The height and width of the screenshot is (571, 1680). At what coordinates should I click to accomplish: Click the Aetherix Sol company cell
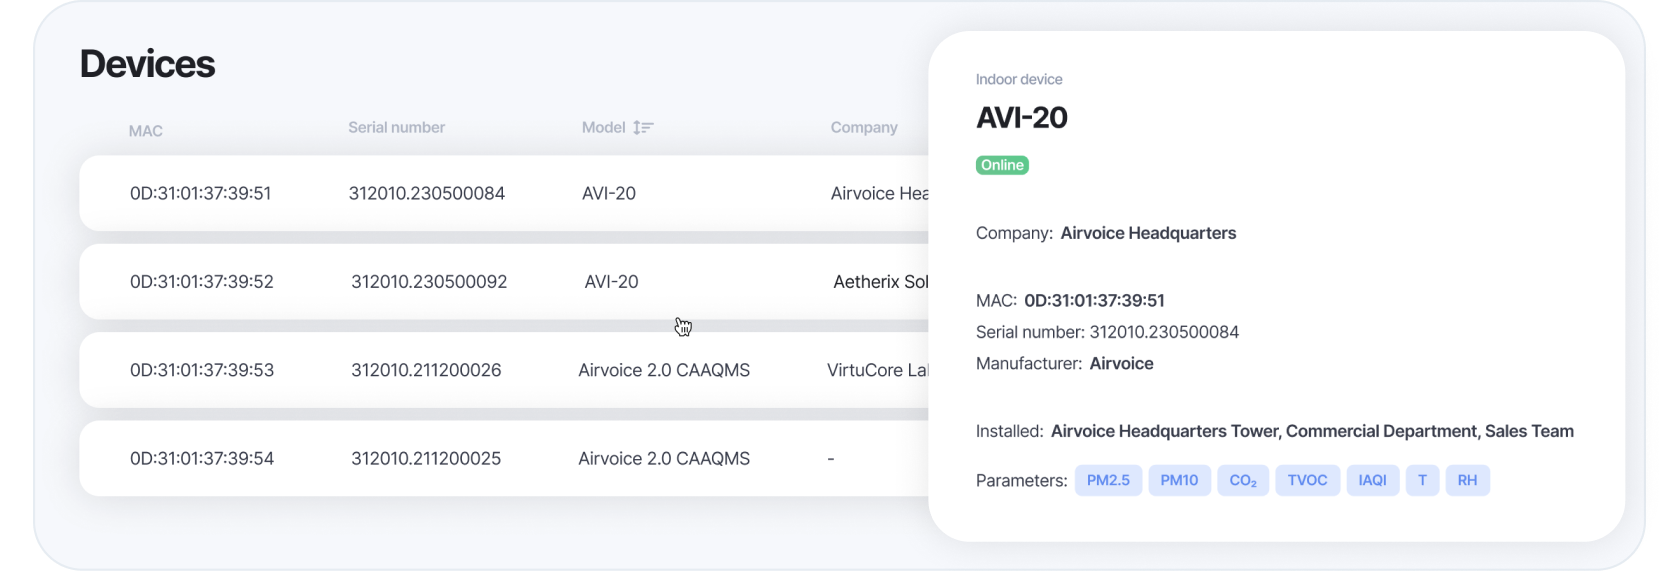coord(880,282)
